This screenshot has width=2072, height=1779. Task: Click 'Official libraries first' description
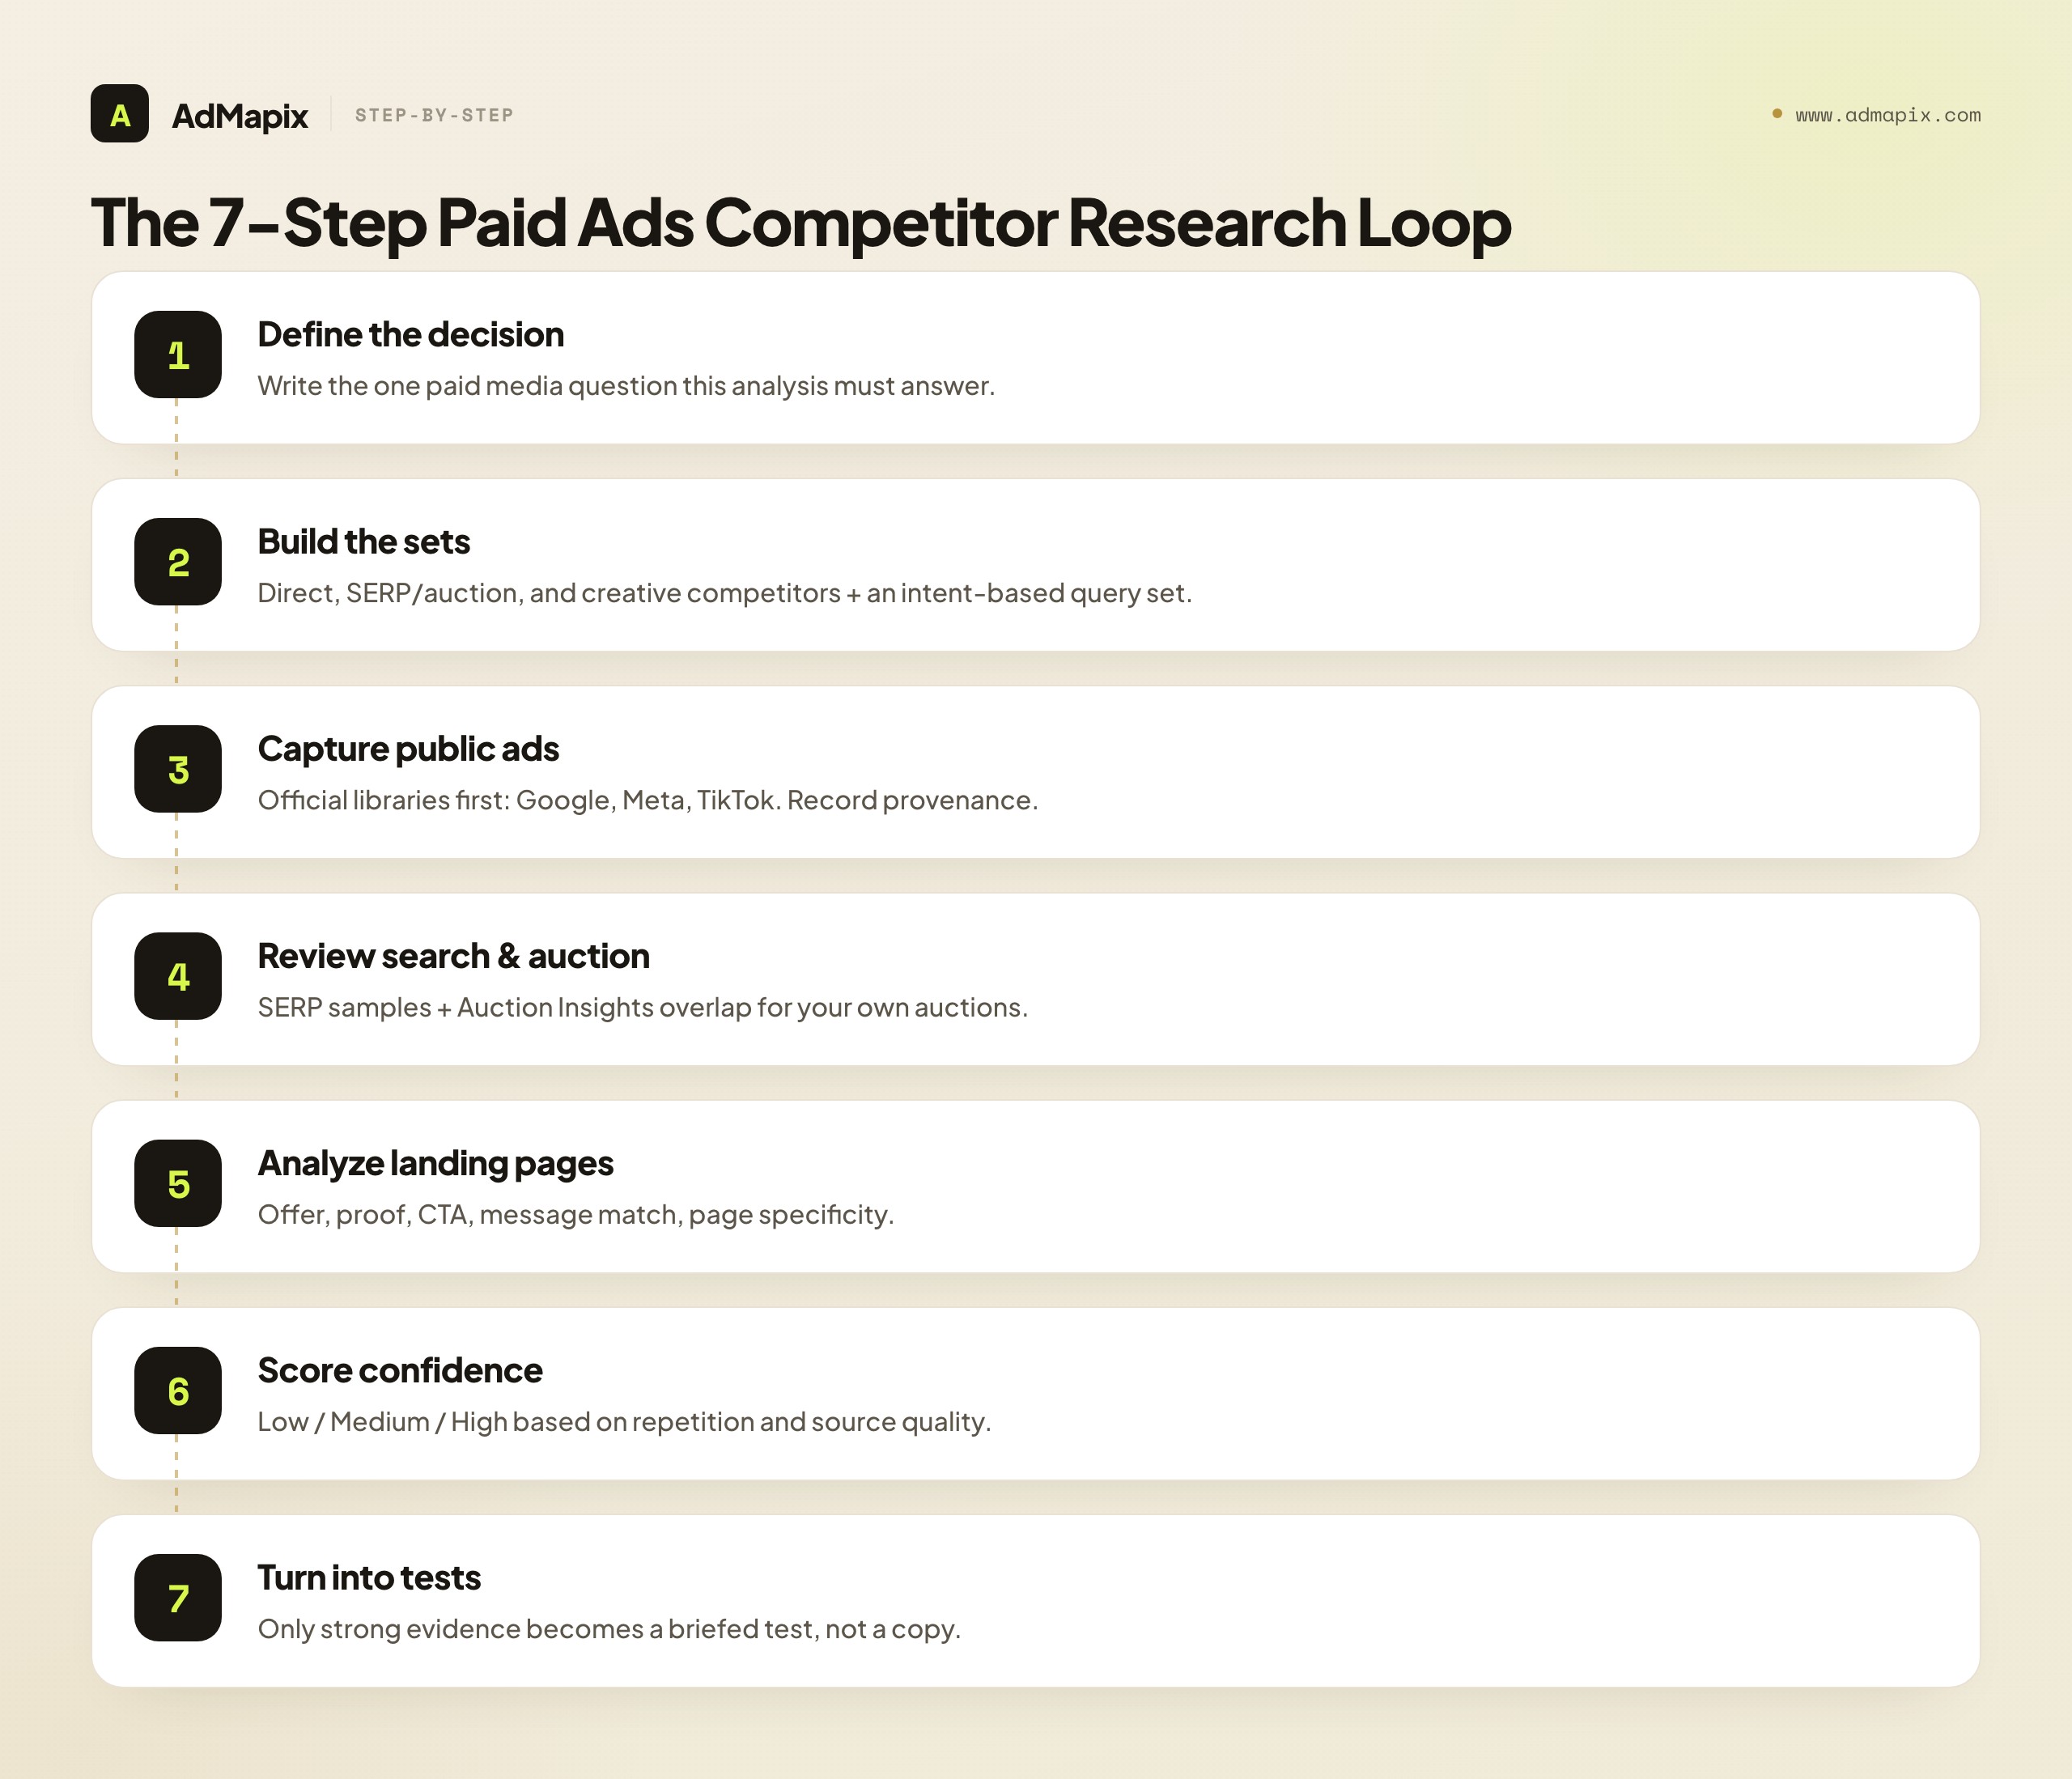(x=648, y=800)
